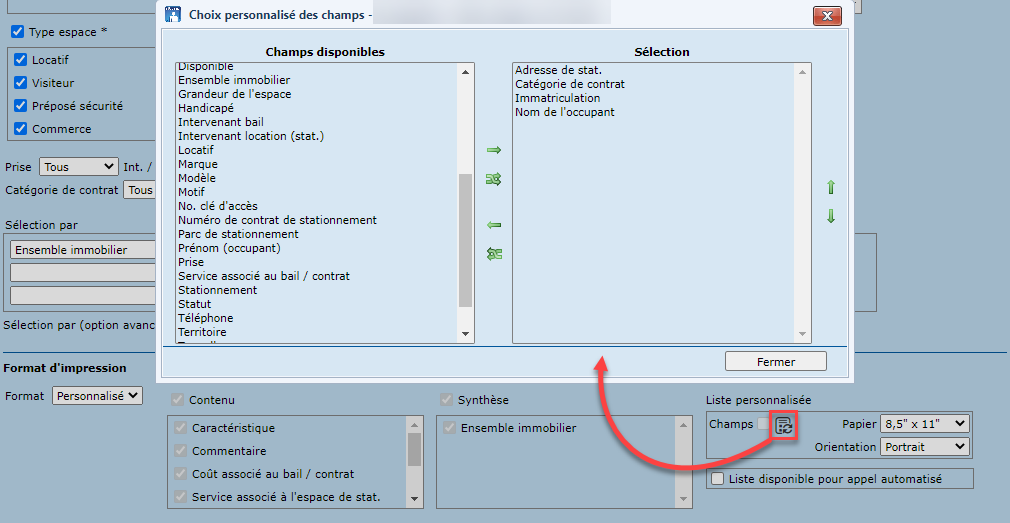Click the remove-all-fields double left arrow
The height and width of the screenshot is (523, 1010).
point(493,254)
